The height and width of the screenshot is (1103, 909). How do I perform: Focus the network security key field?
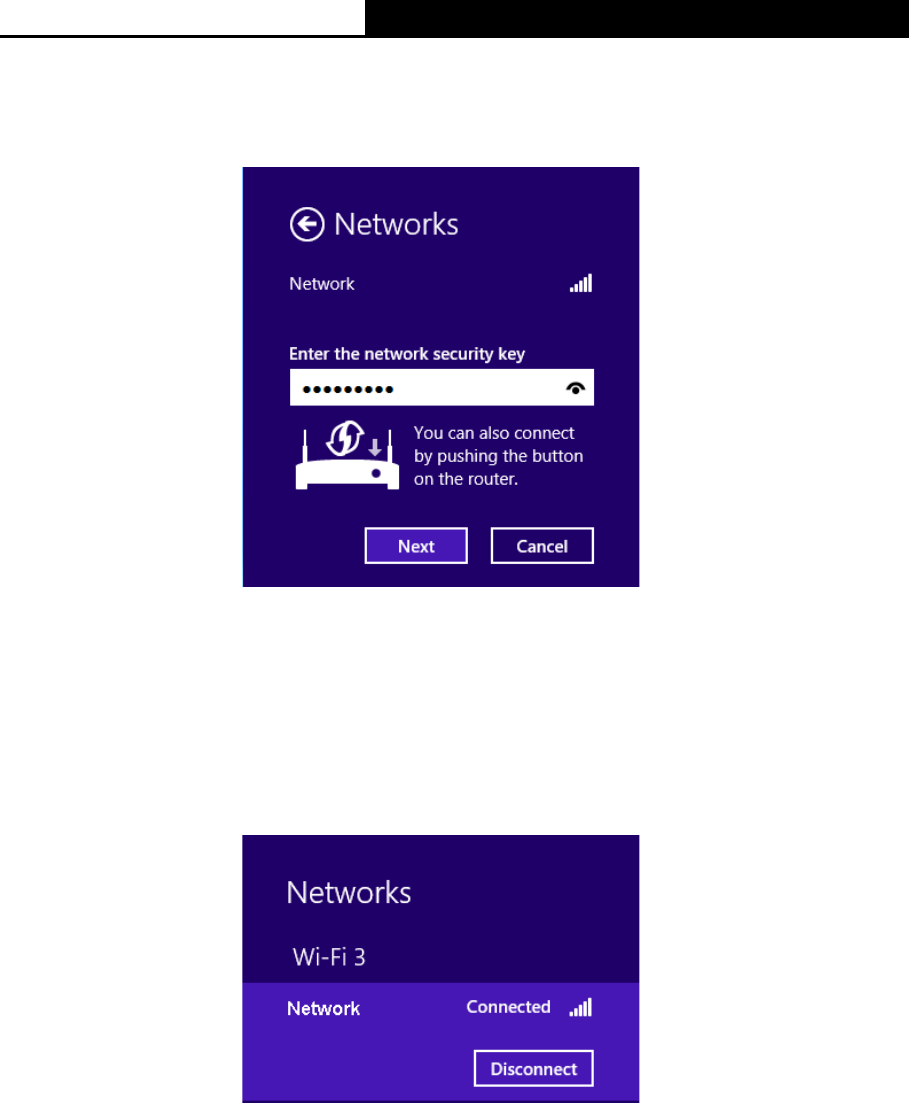click(x=441, y=388)
